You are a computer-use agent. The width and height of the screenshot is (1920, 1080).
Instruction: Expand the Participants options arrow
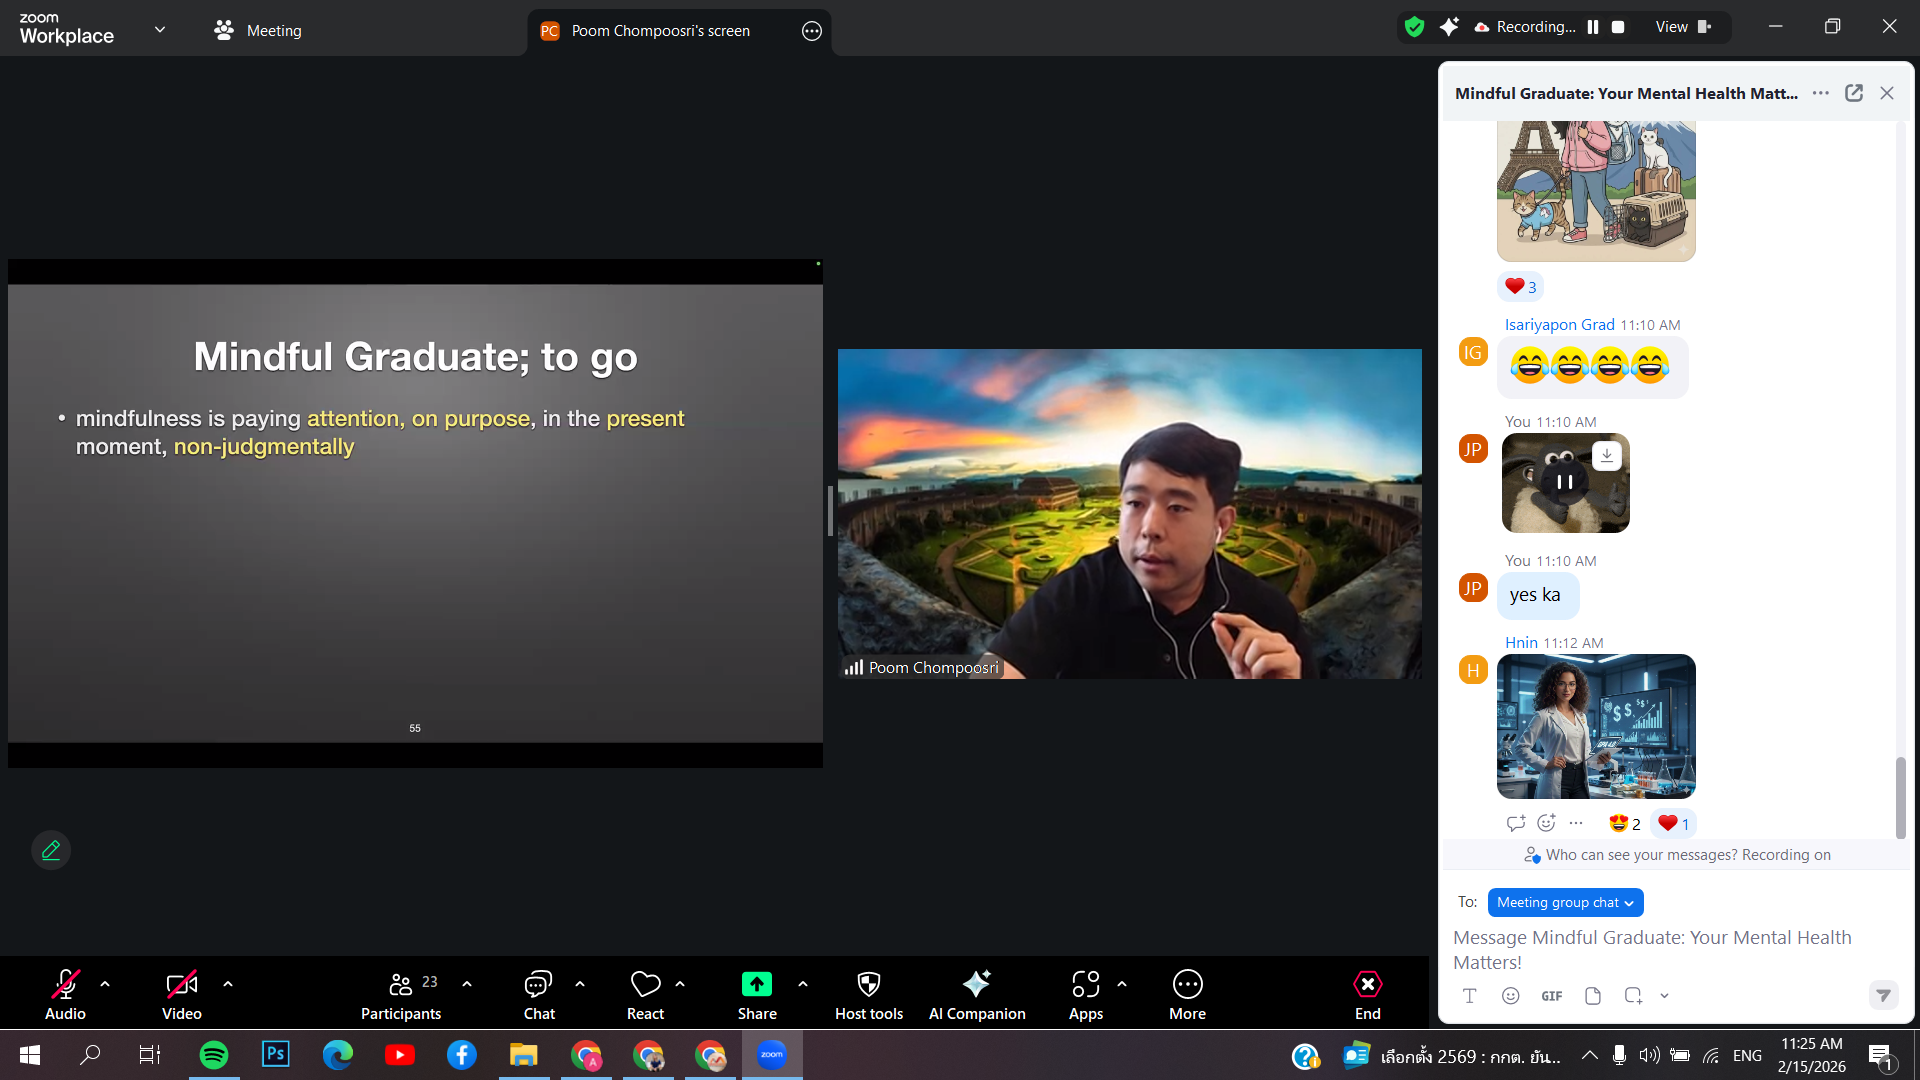(467, 984)
